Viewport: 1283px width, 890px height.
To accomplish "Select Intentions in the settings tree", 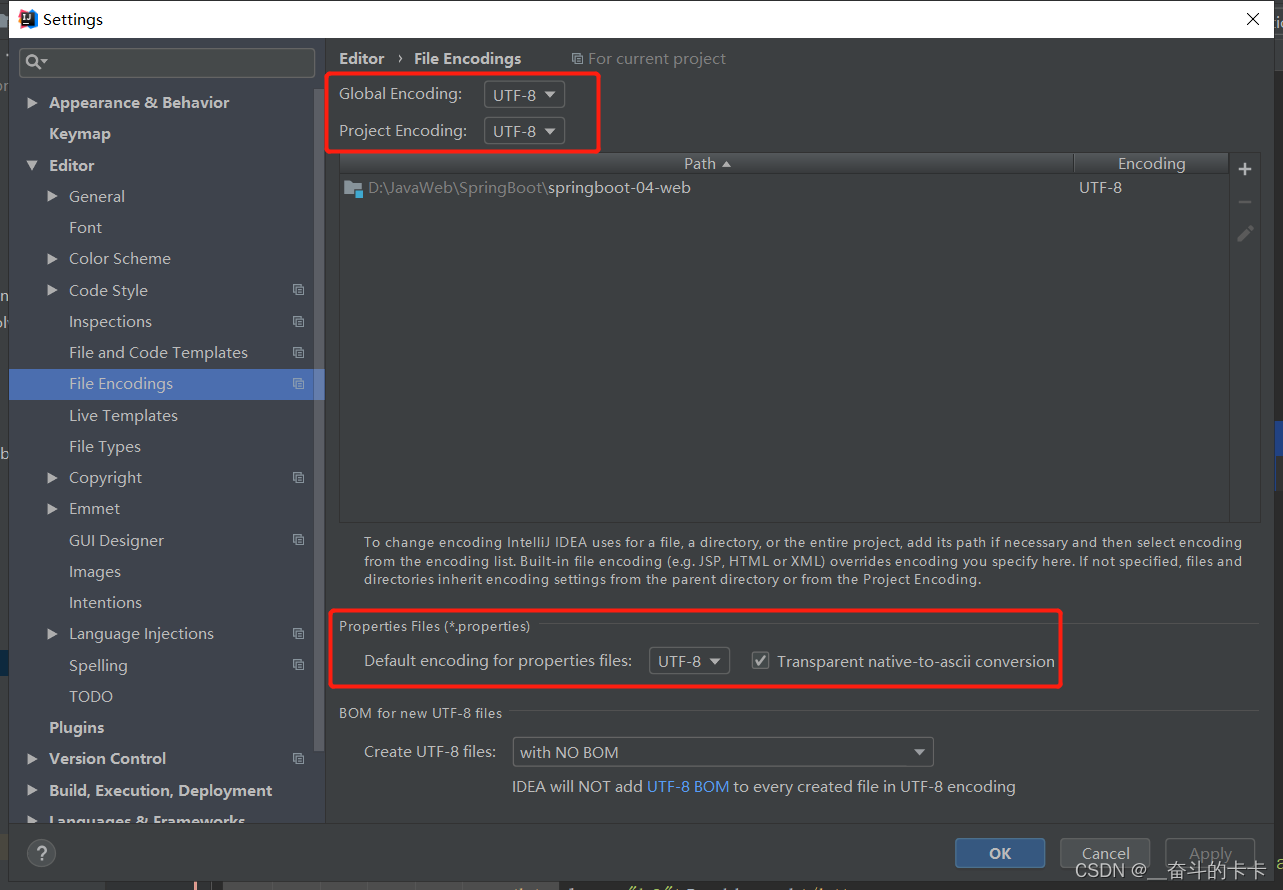I will point(105,602).
